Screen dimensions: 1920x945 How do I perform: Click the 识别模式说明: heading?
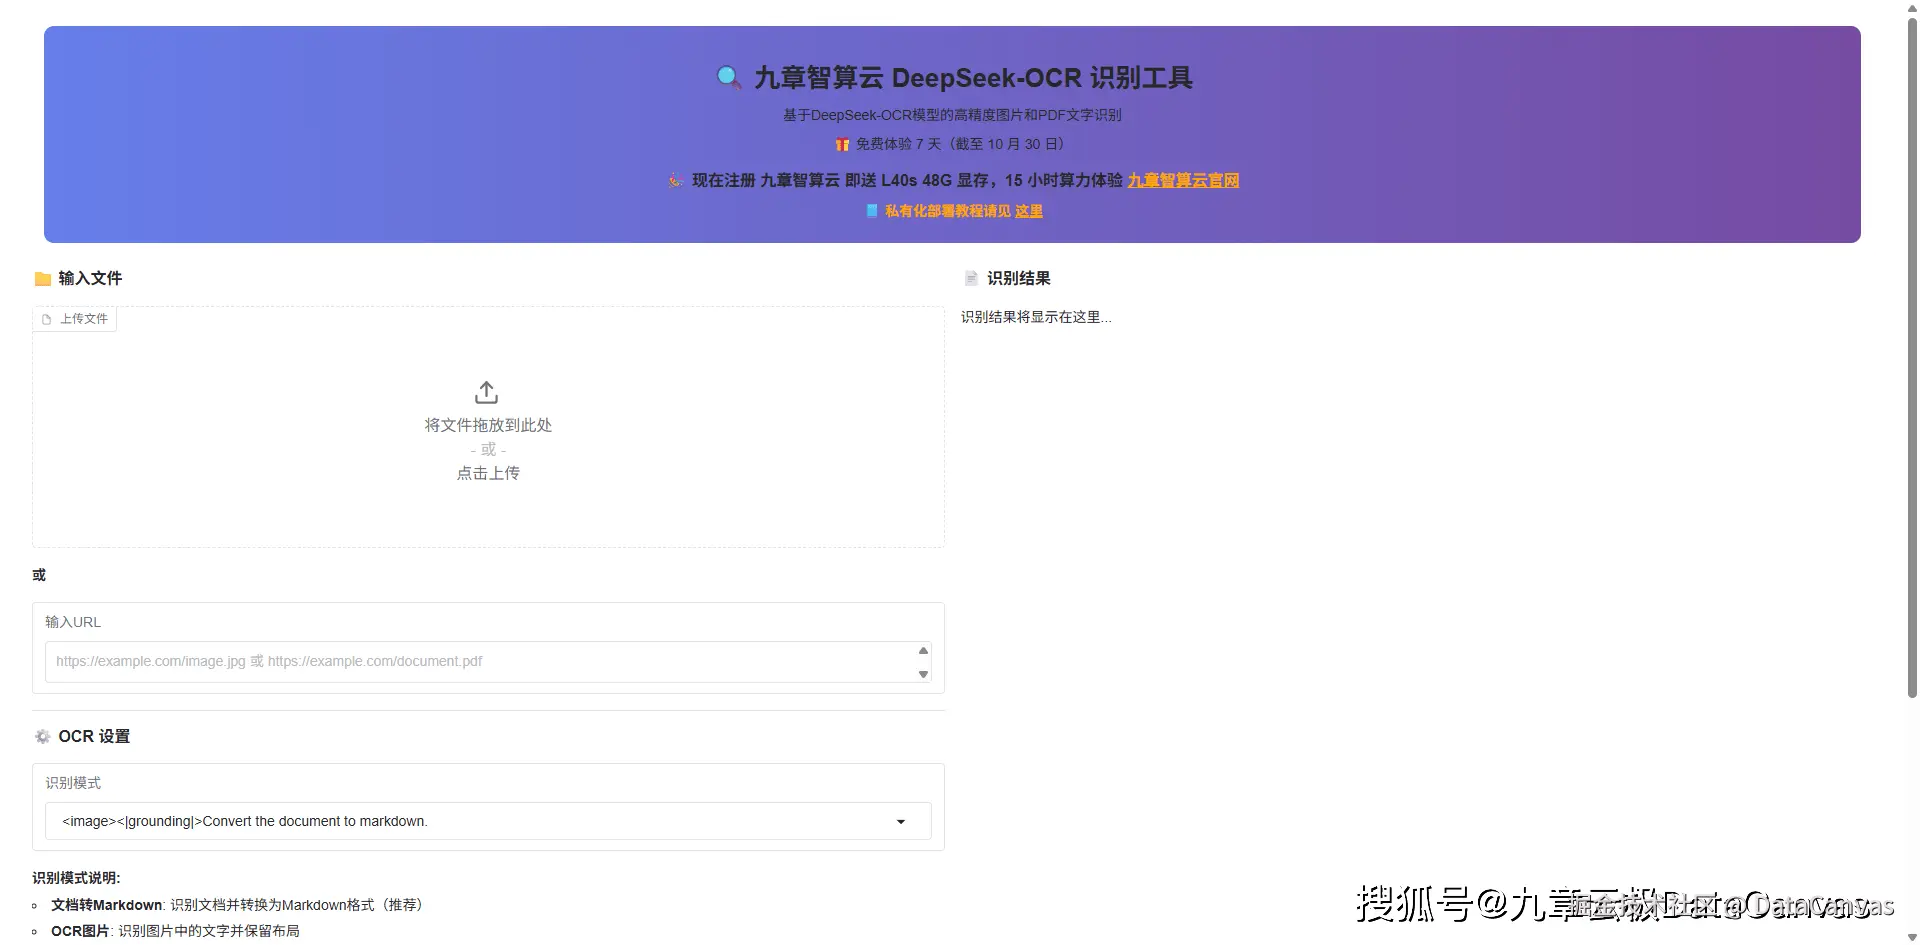tap(76, 878)
